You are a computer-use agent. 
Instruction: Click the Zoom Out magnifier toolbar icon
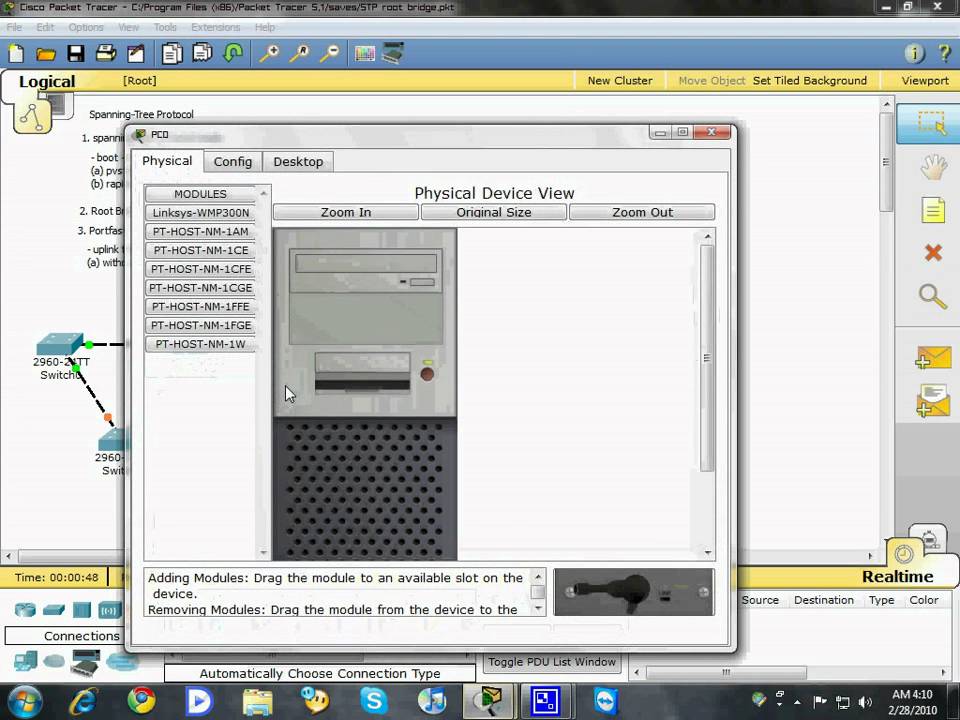coord(329,54)
